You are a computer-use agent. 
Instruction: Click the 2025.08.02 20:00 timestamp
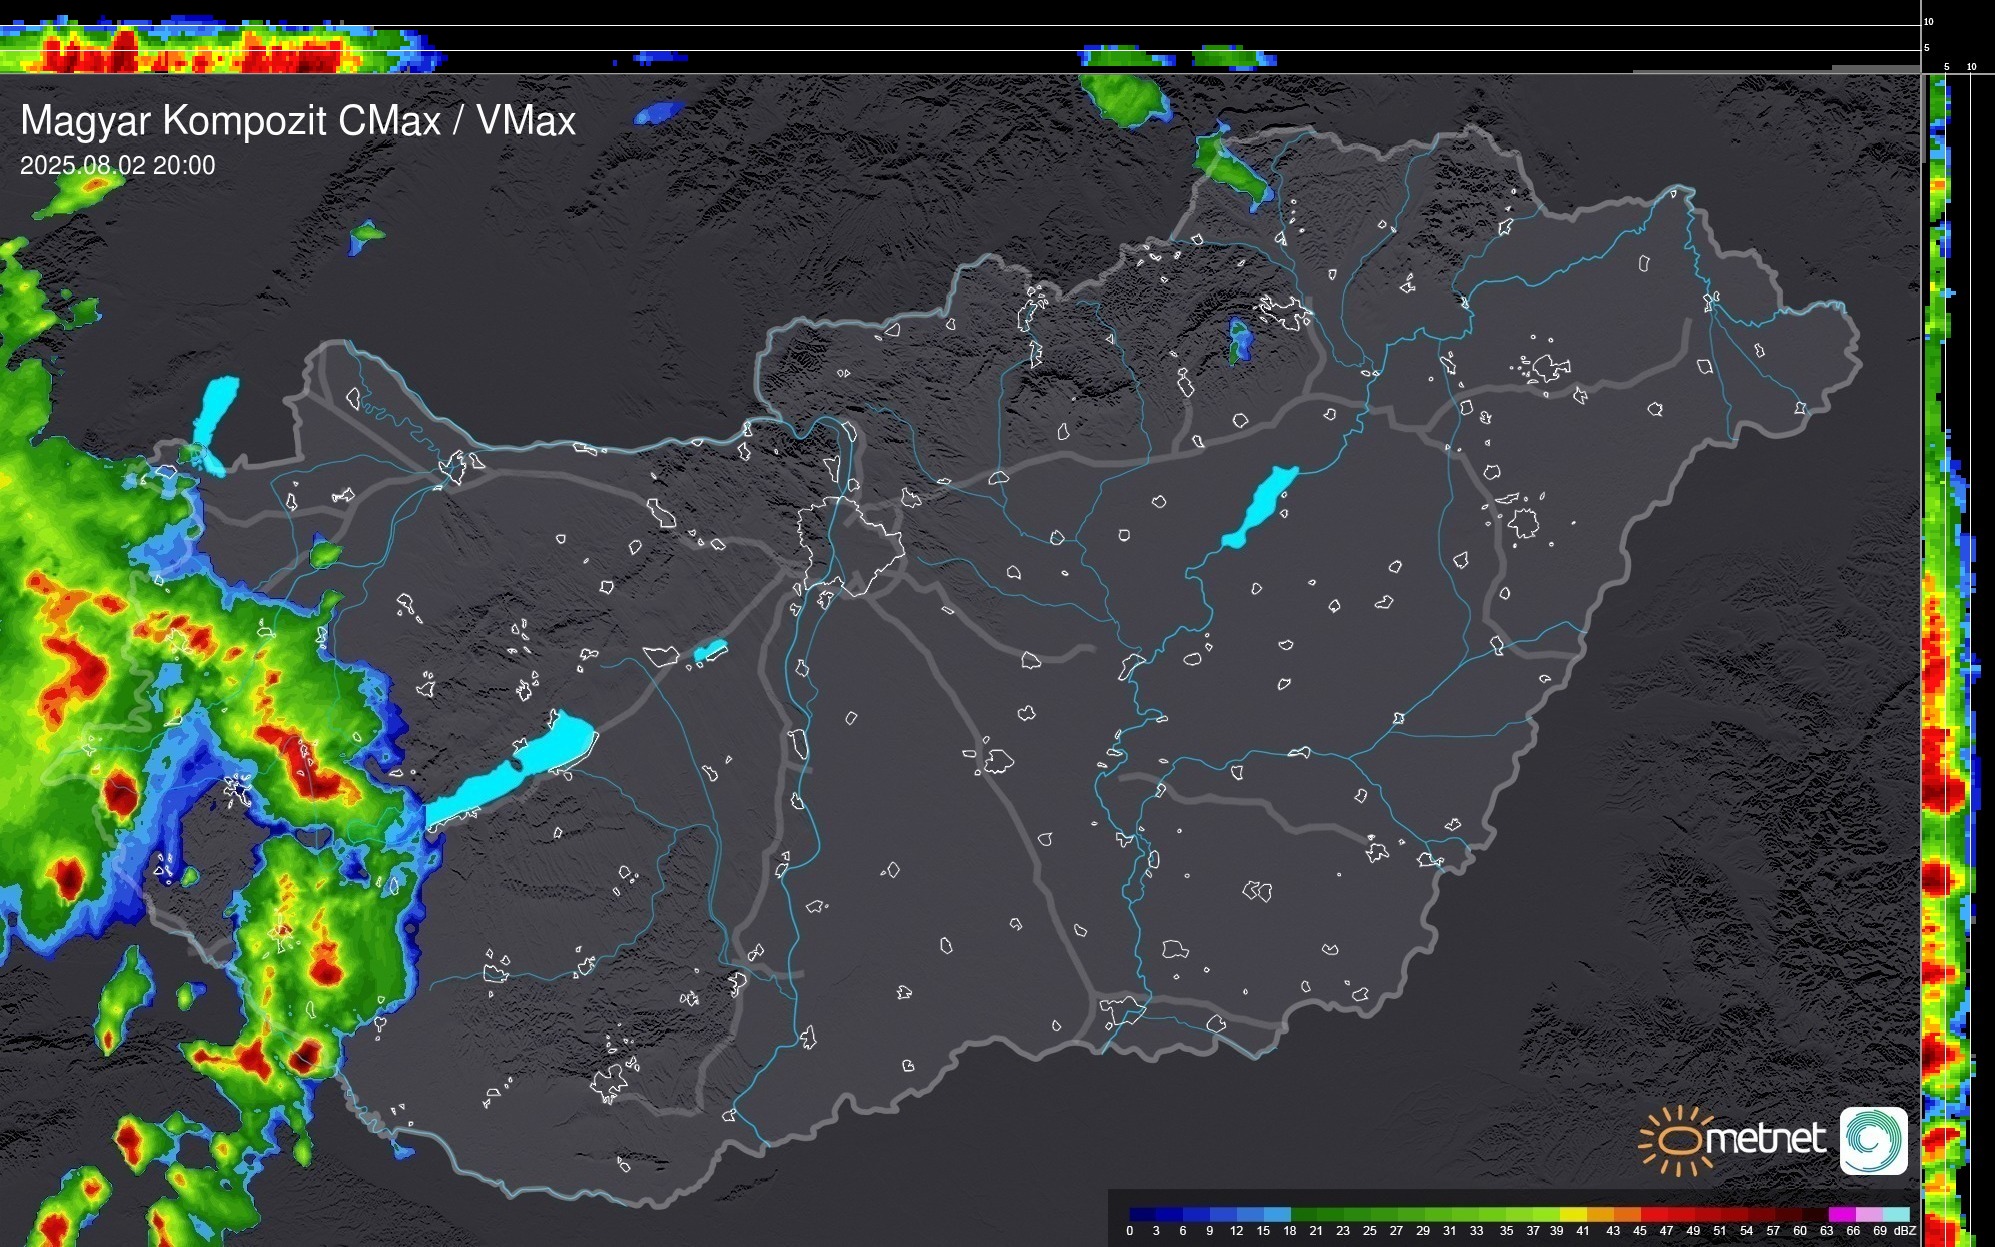tap(117, 166)
